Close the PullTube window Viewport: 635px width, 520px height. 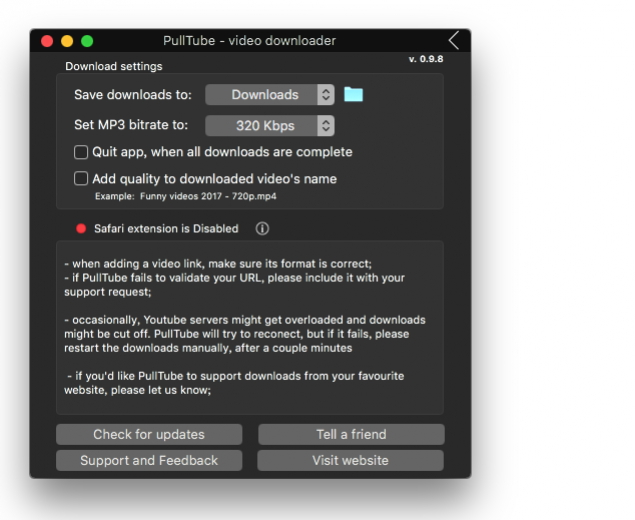click(x=47, y=41)
